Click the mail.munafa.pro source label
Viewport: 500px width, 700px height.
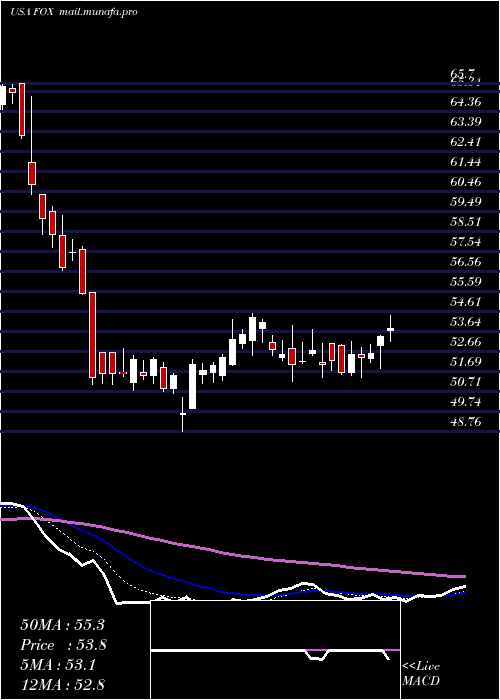coord(98,12)
